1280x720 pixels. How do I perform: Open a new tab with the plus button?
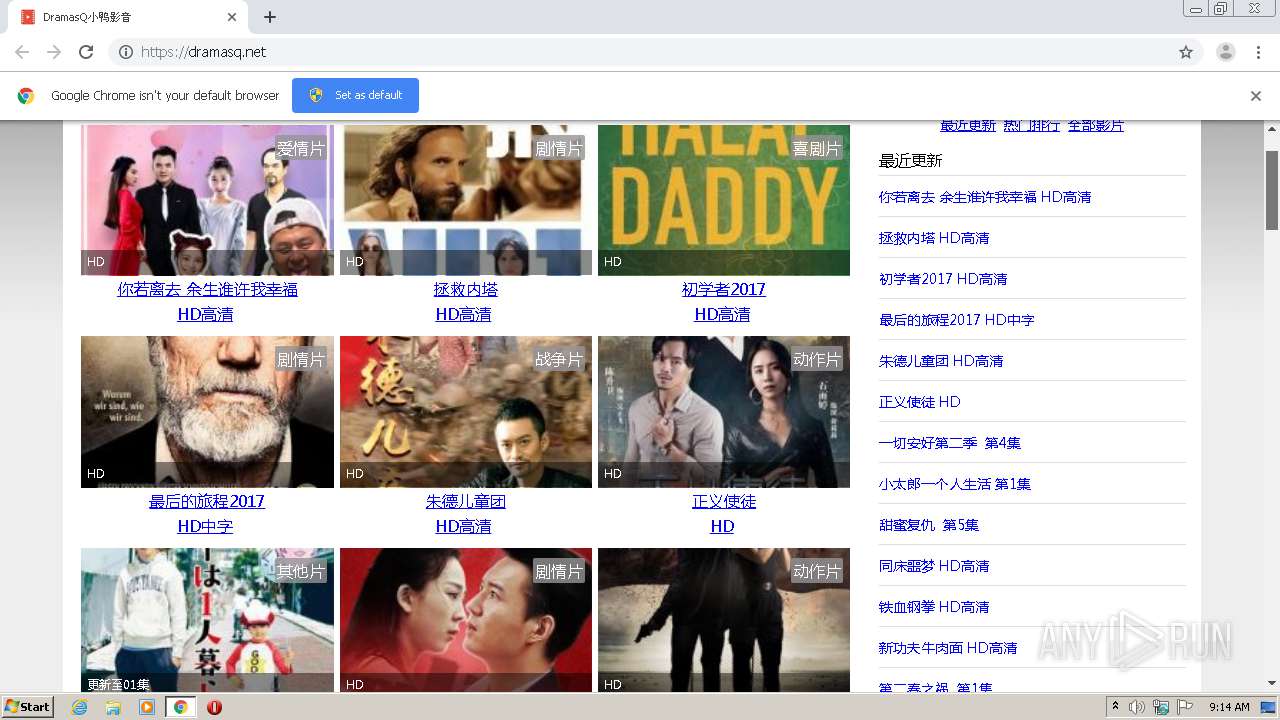(x=270, y=17)
